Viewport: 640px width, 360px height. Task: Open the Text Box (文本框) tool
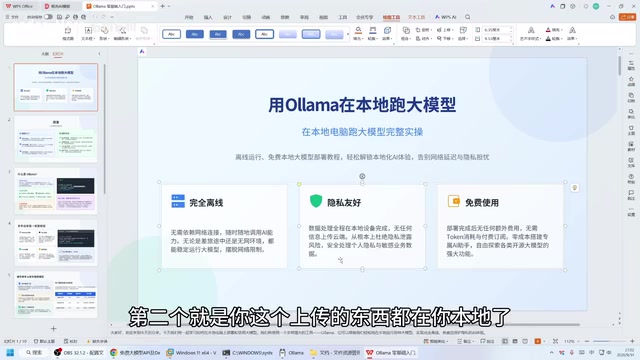88,33
